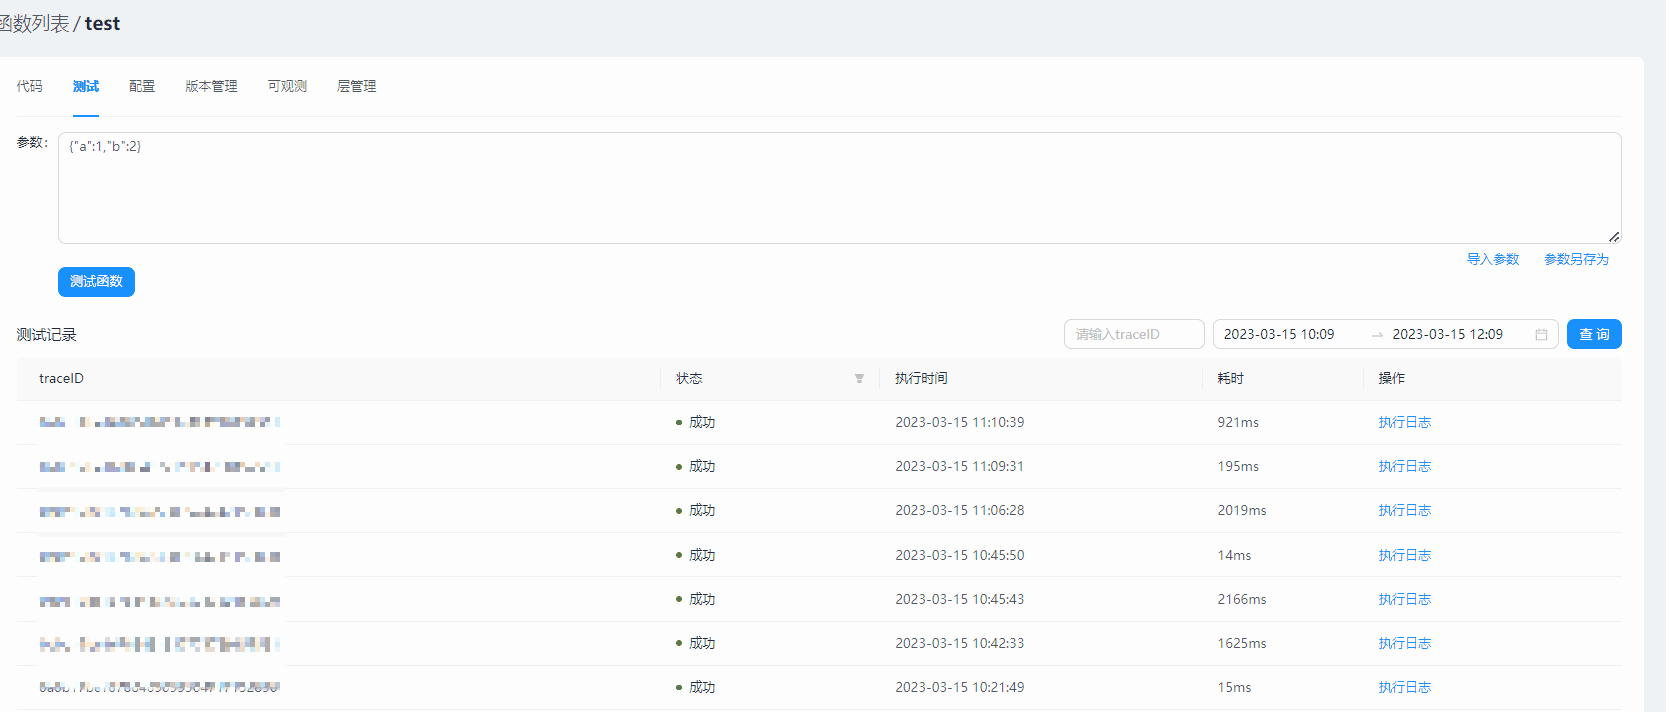Open the 代码 tab
1666x712 pixels.
coord(29,86)
